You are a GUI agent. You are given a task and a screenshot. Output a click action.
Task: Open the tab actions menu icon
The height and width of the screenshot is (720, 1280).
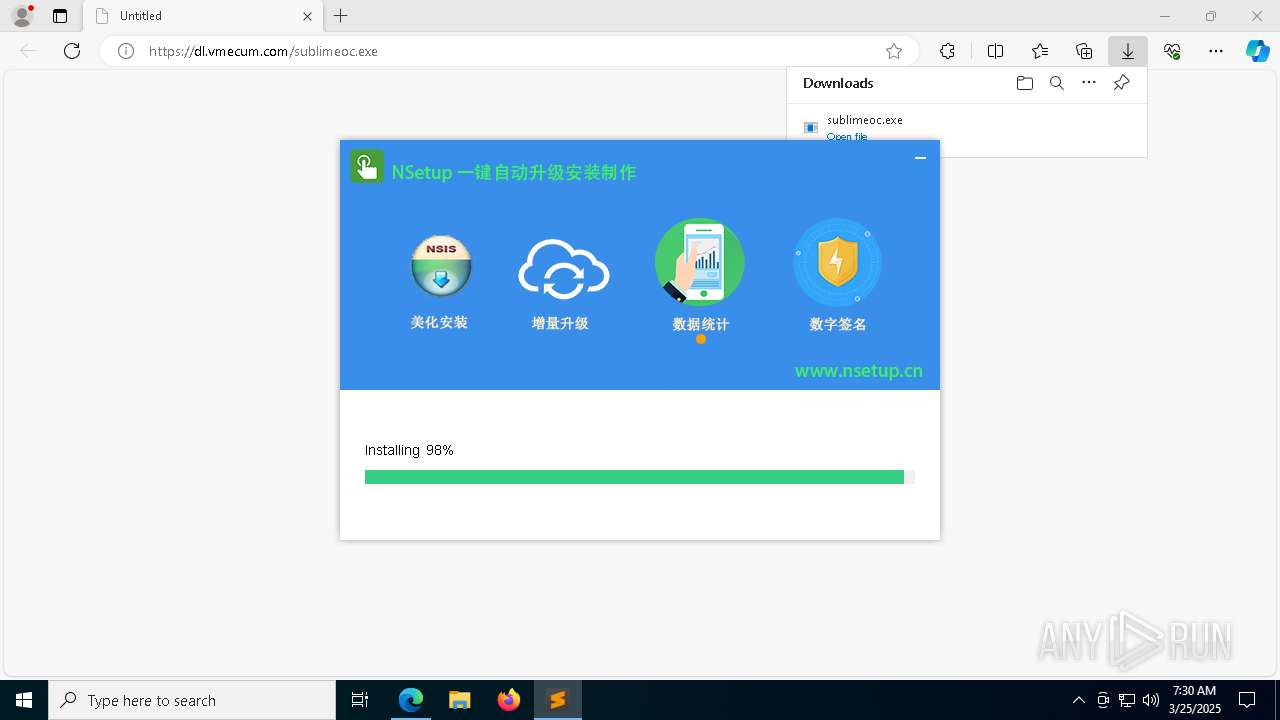click(x=60, y=16)
